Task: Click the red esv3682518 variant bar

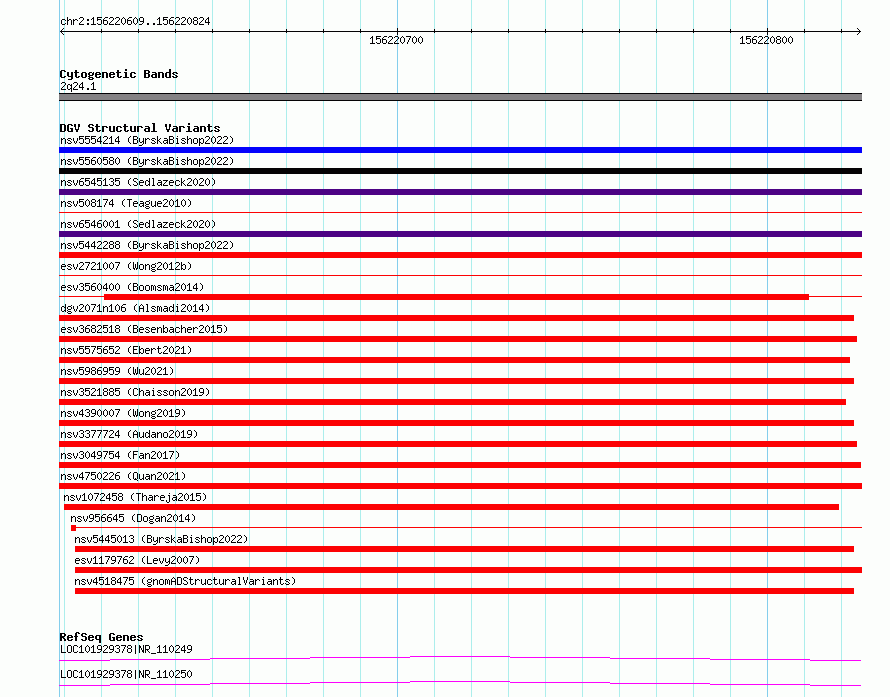Action: [x=458, y=339]
